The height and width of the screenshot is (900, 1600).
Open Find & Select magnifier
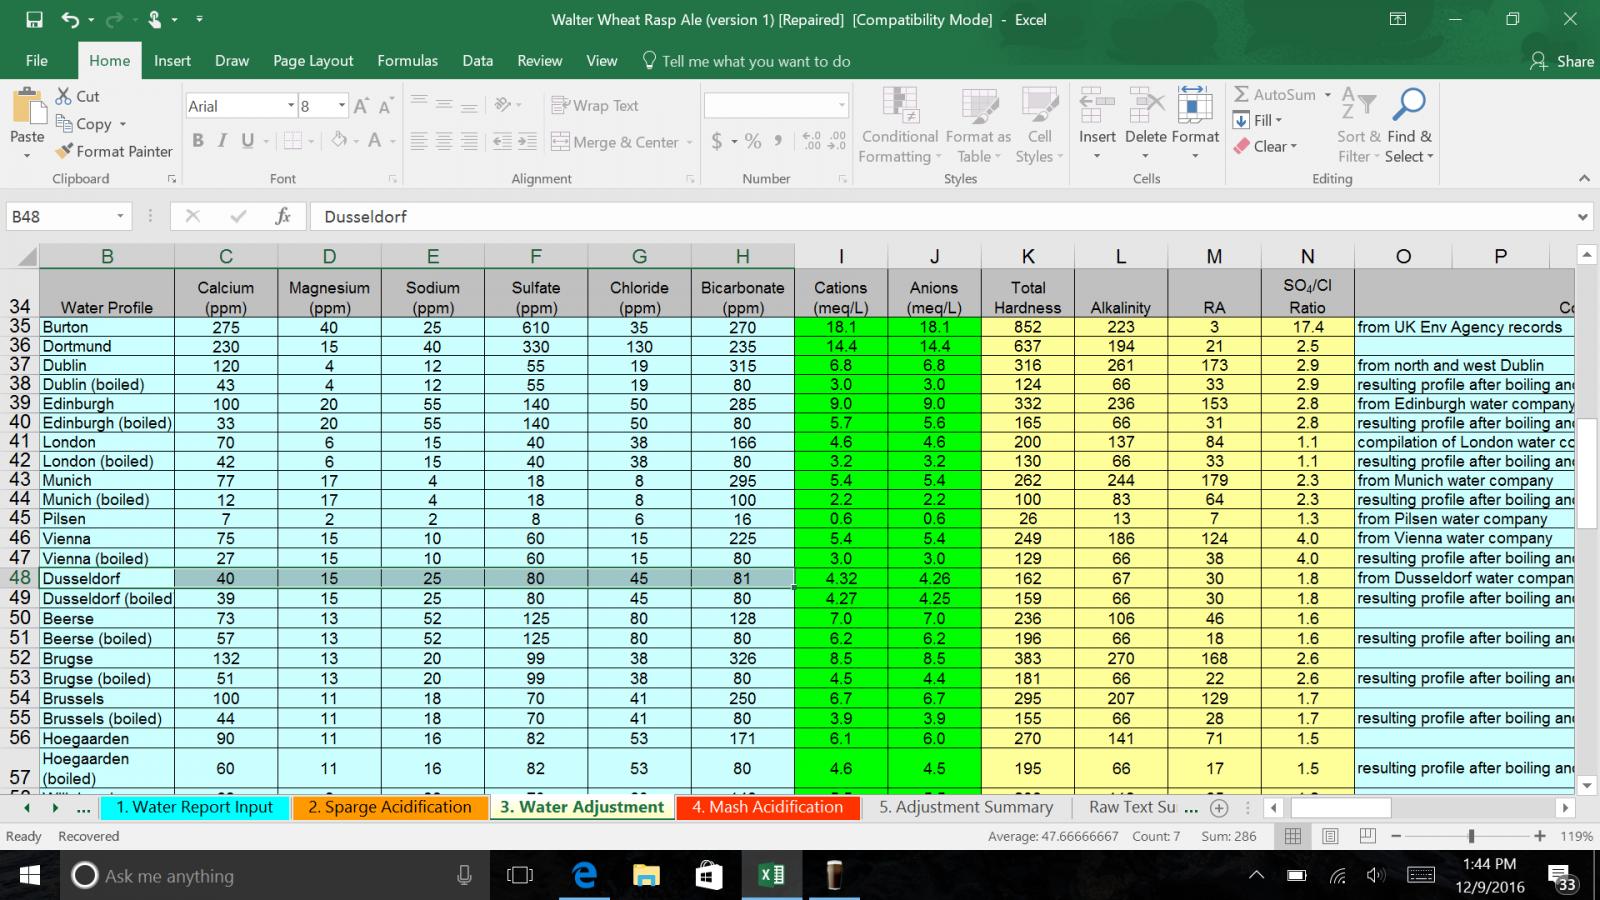pos(1409,126)
